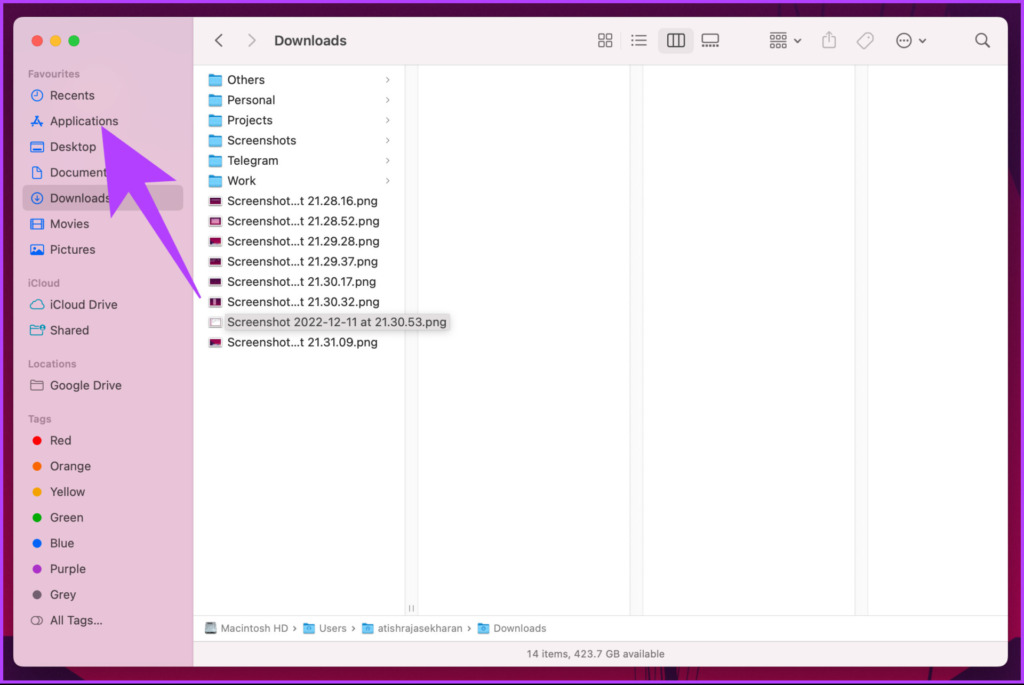Click Macintosh HD in the path bar
The width and height of the screenshot is (1024, 685).
pyautogui.click(x=246, y=628)
